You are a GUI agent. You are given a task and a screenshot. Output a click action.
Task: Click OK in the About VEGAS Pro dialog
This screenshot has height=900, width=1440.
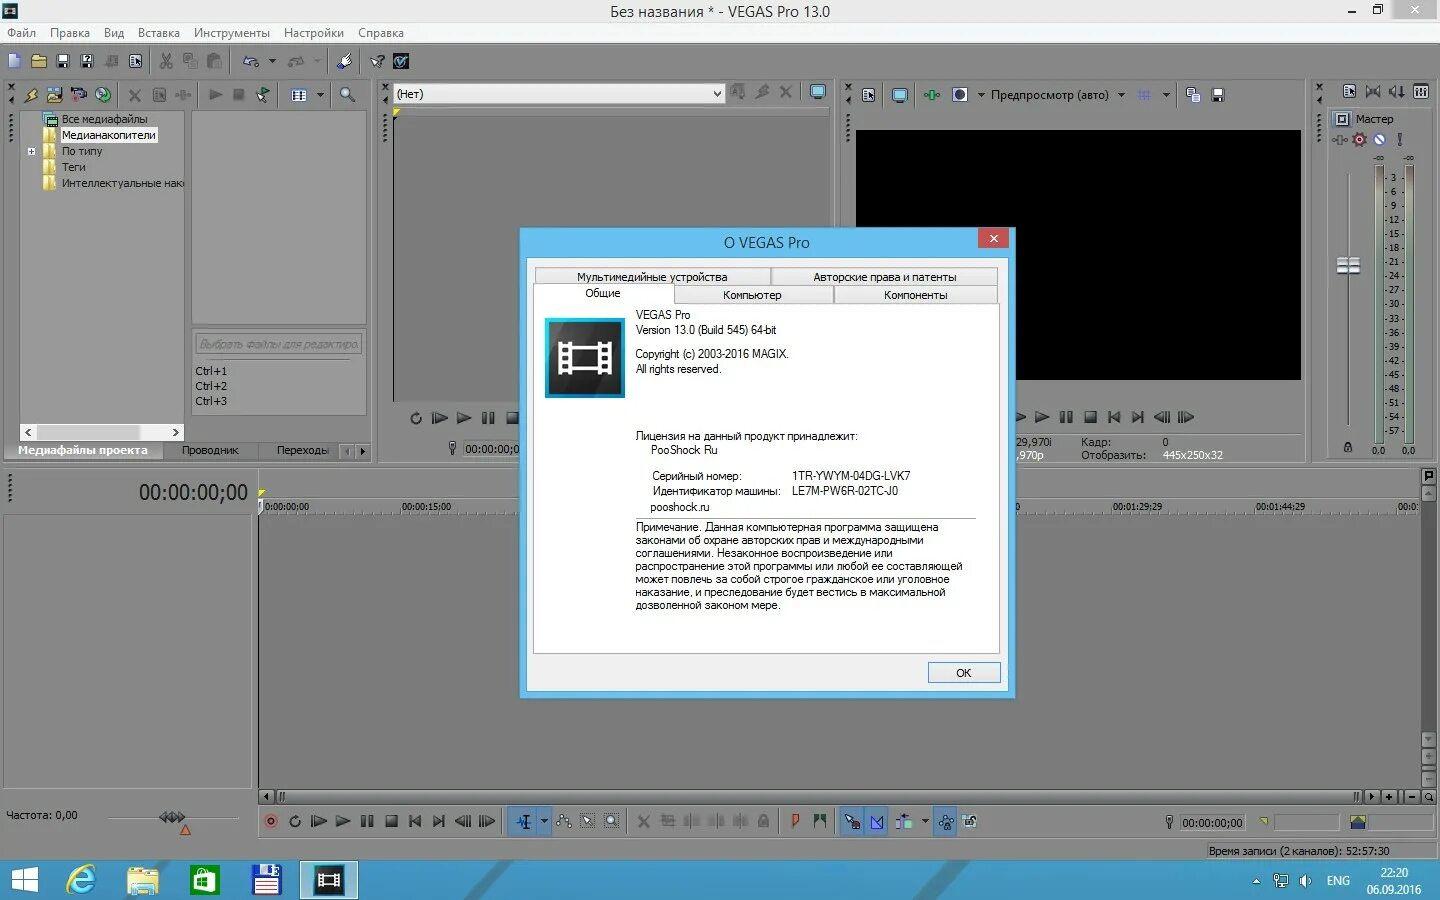963,673
